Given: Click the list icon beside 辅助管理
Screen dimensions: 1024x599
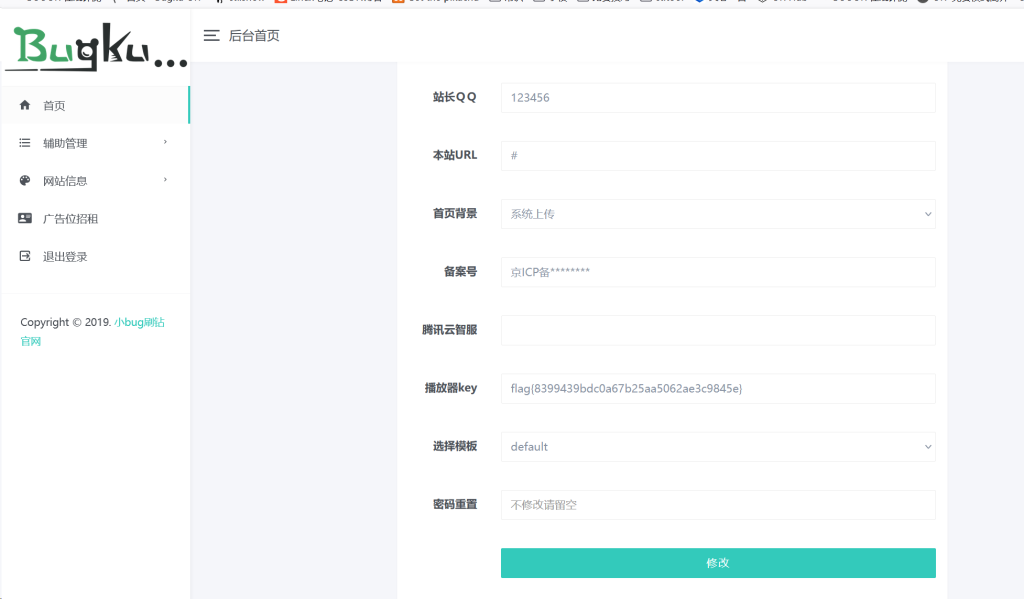Looking at the screenshot, I should pyautogui.click(x=25, y=143).
